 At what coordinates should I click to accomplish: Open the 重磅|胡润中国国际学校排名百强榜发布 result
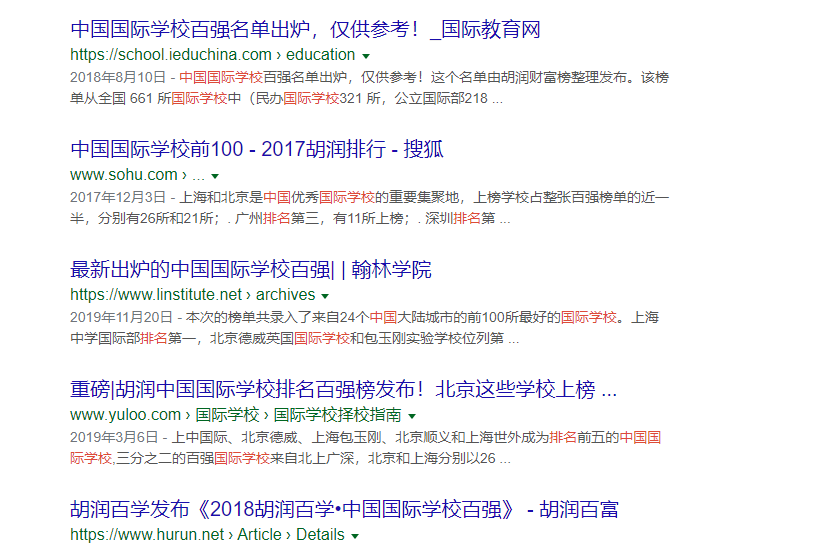click(x=343, y=389)
